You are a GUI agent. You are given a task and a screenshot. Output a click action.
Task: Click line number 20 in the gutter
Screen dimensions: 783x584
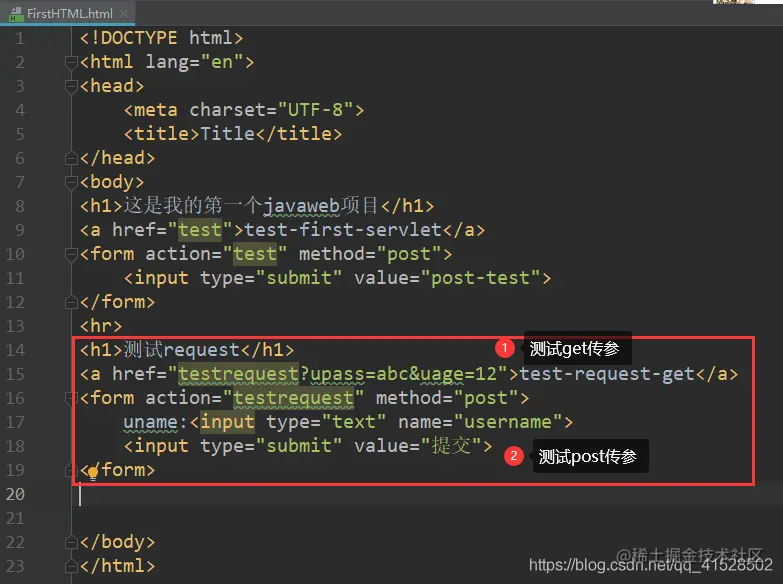[x=15, y=494]
